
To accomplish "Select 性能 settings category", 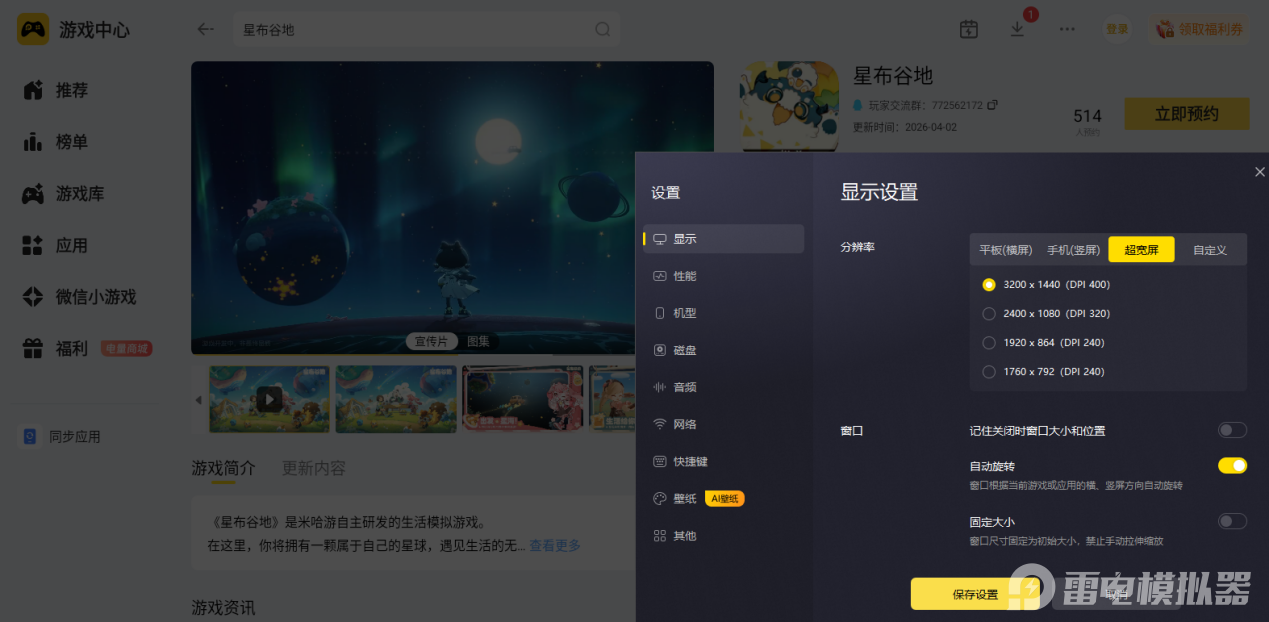I will coord(724,276).
